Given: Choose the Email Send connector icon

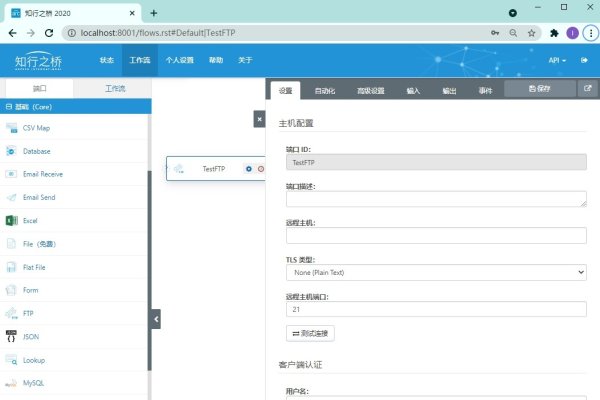Looking at the screenshot, I should (11, 198).
